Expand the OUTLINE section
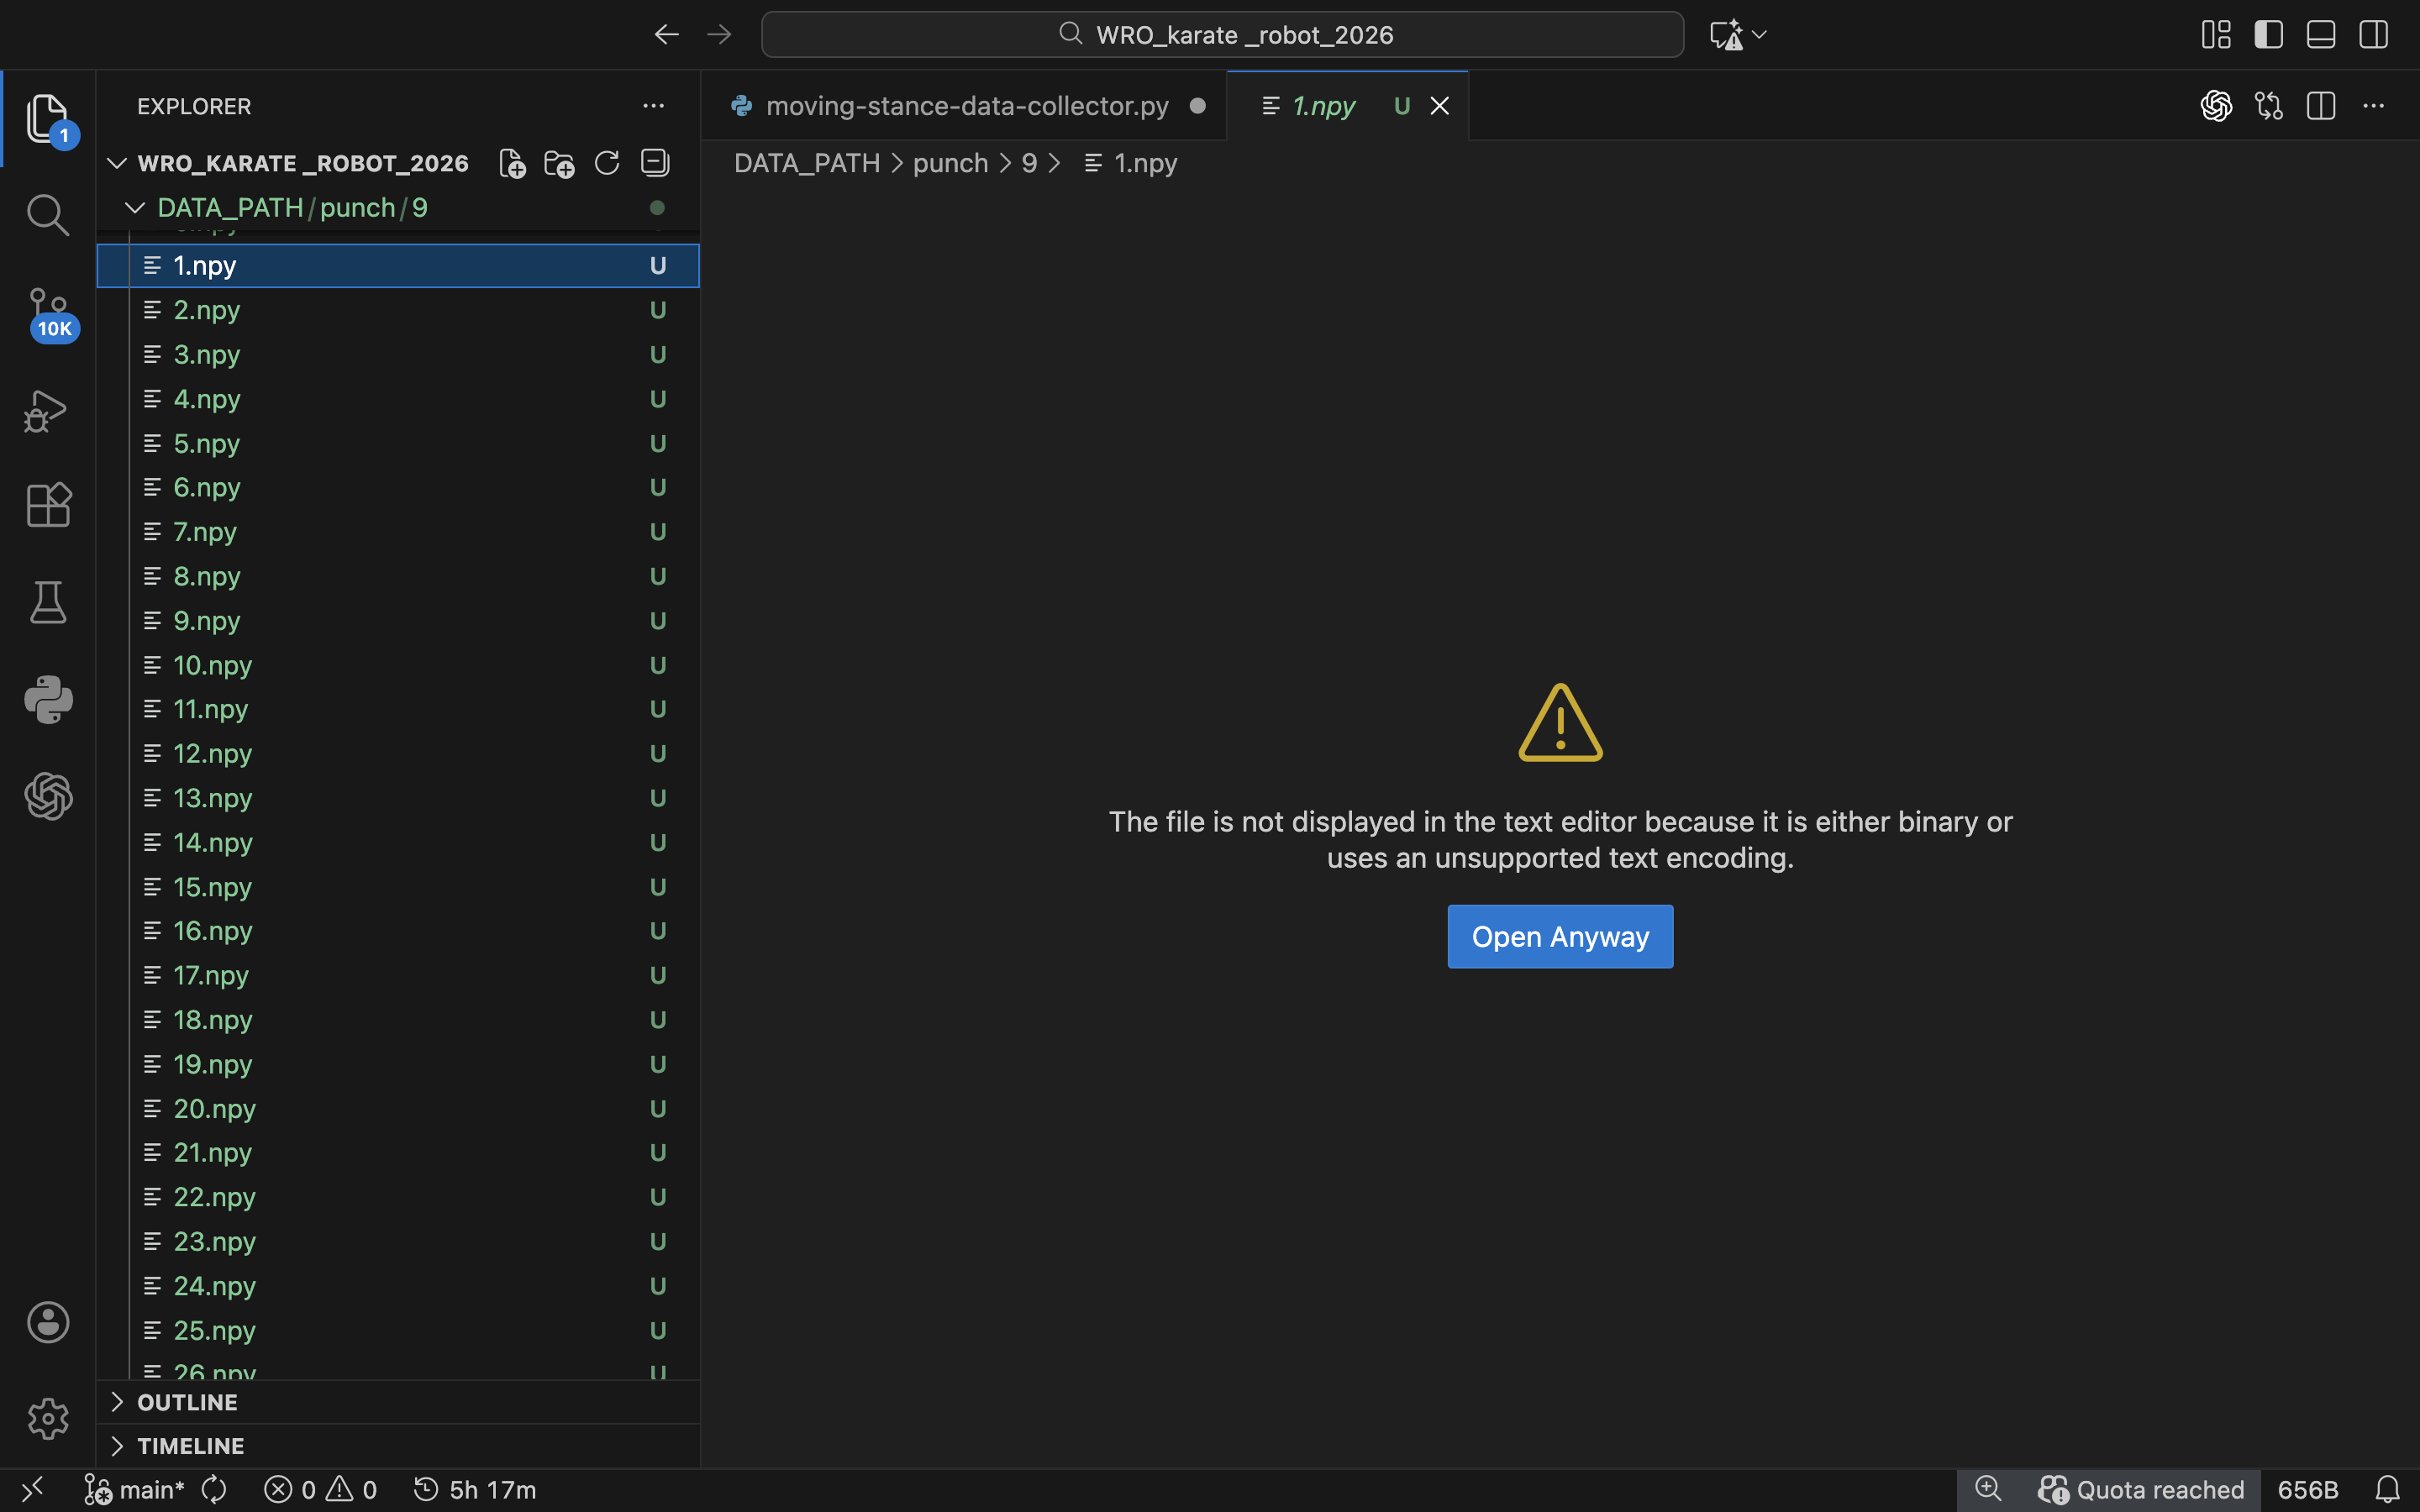2420x1512 pixels. coord(187,1402)
